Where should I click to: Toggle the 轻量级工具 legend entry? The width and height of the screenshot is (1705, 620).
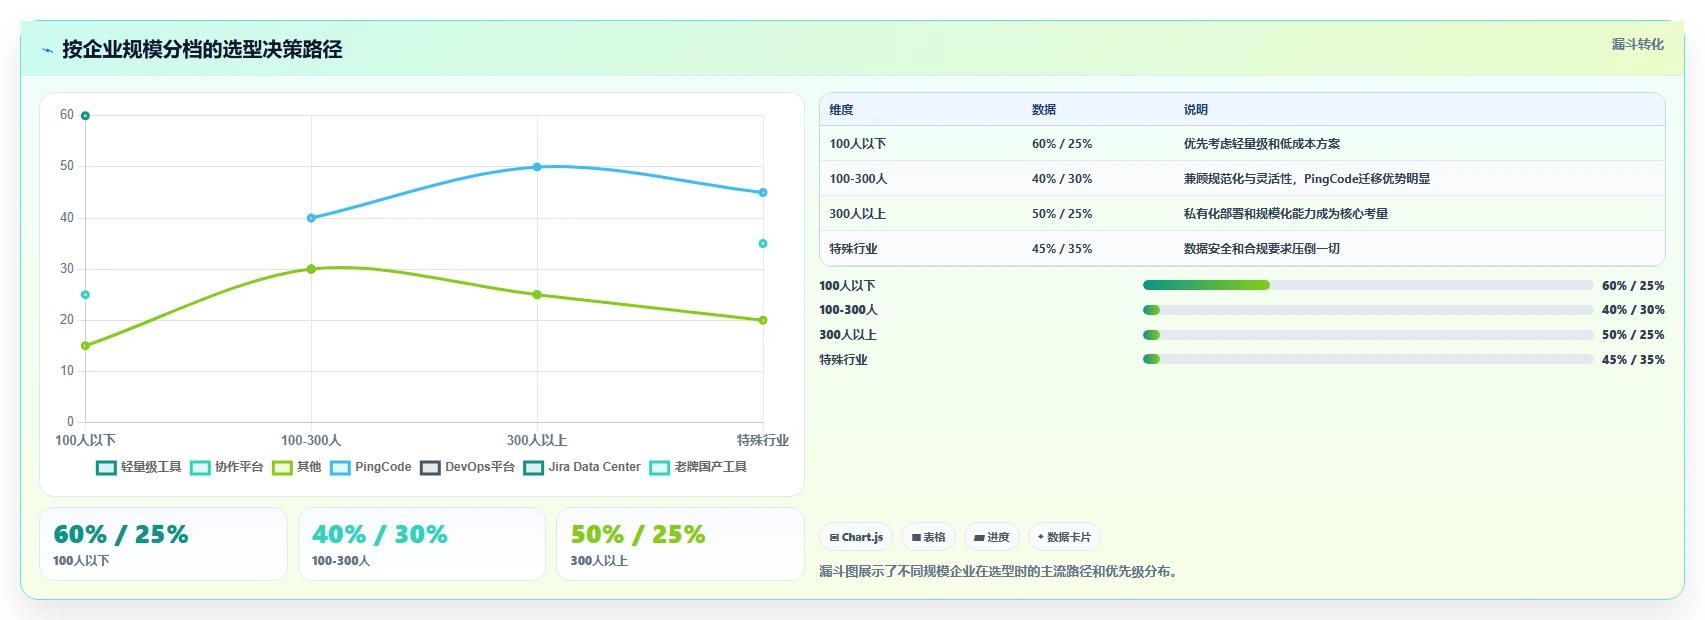pos(139,467)
